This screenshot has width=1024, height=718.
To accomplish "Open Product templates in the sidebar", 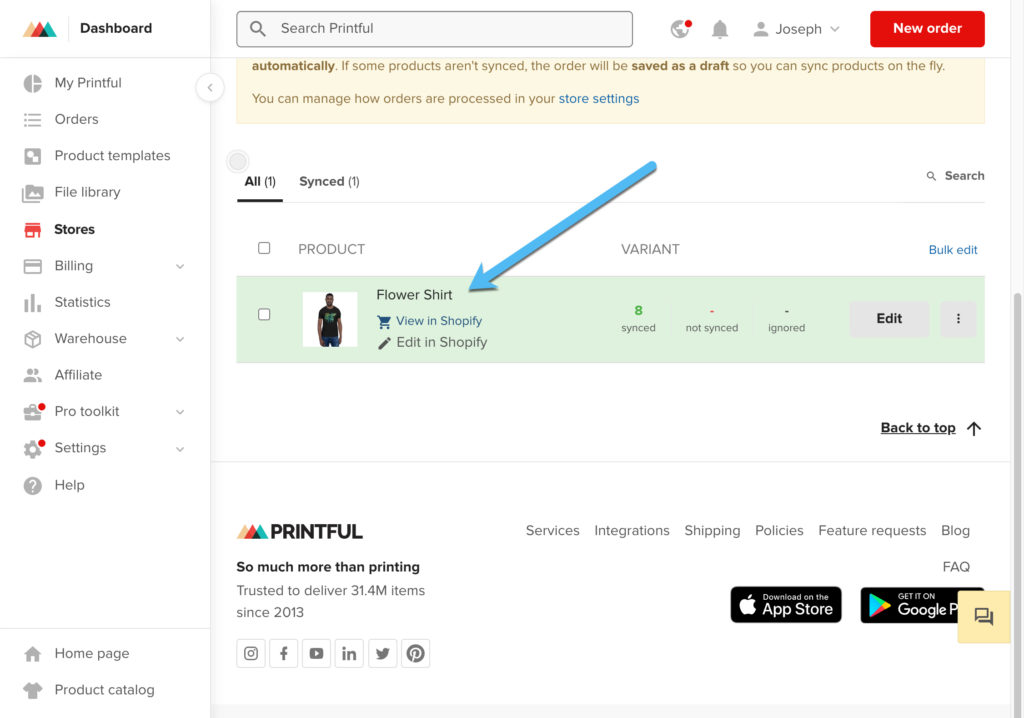I will coord(112,155).
